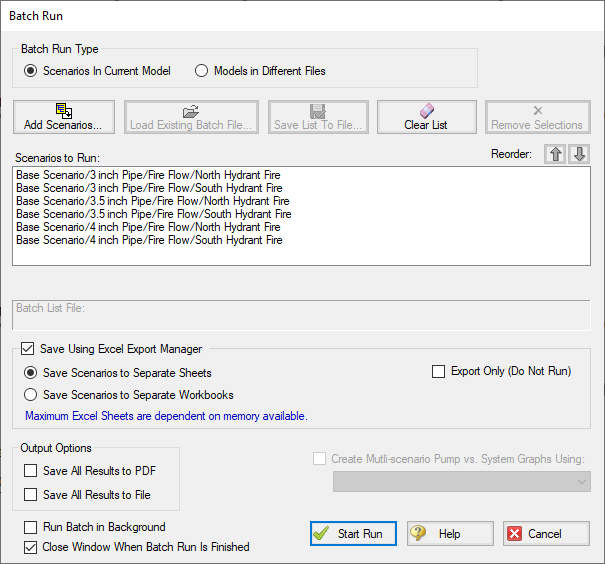Image resolution: width=605 pixels, height=564 pixels.
Task: Select Save Scenarios to Separate Workbooks option
Action: click(x=30, y=395)
